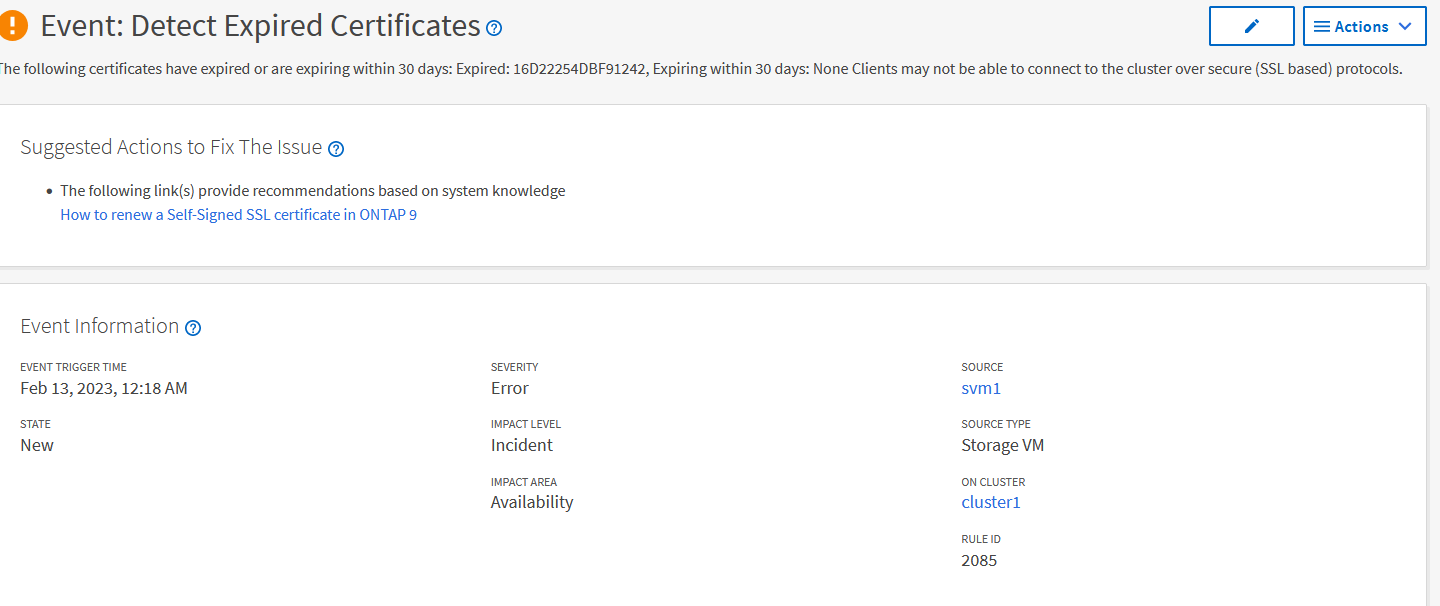
Task: Click the trigger time value Feb 13, 2023
Action: [104, 388]
